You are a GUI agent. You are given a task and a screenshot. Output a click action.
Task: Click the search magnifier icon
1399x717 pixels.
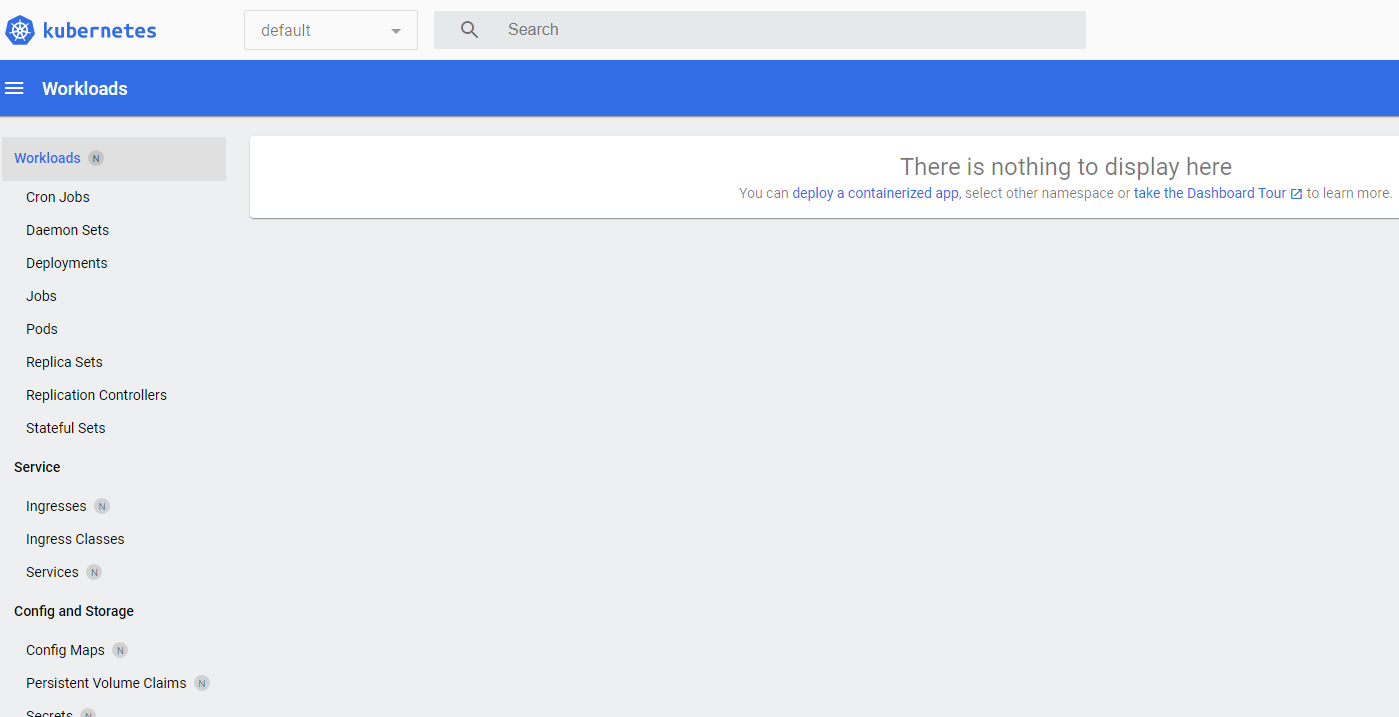click(469, 30)
